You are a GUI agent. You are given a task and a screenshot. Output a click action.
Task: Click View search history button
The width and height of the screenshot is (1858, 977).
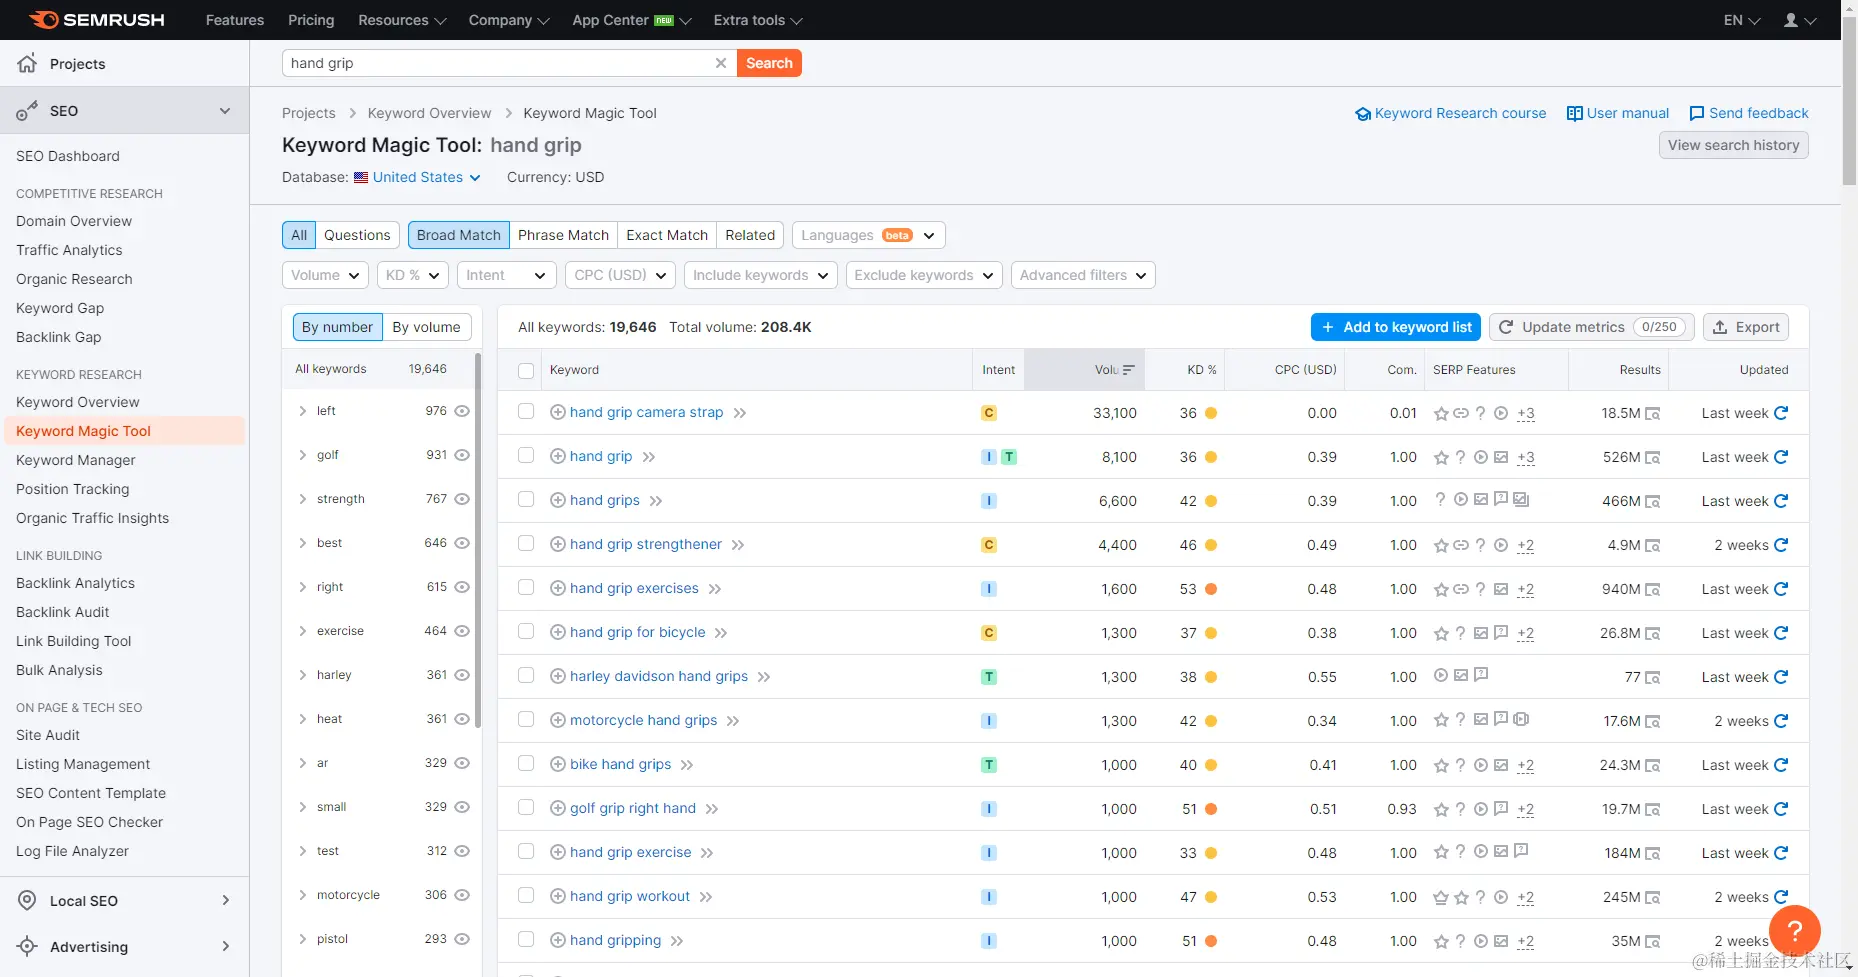[1733, 145]
